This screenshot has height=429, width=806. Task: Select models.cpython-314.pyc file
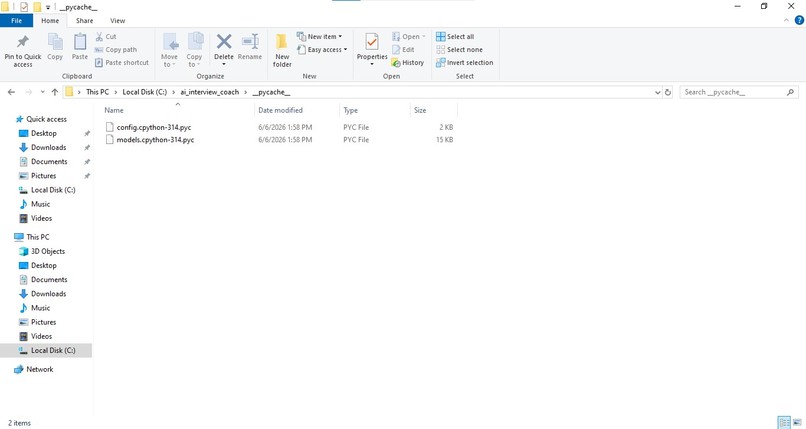pos(155,140)
